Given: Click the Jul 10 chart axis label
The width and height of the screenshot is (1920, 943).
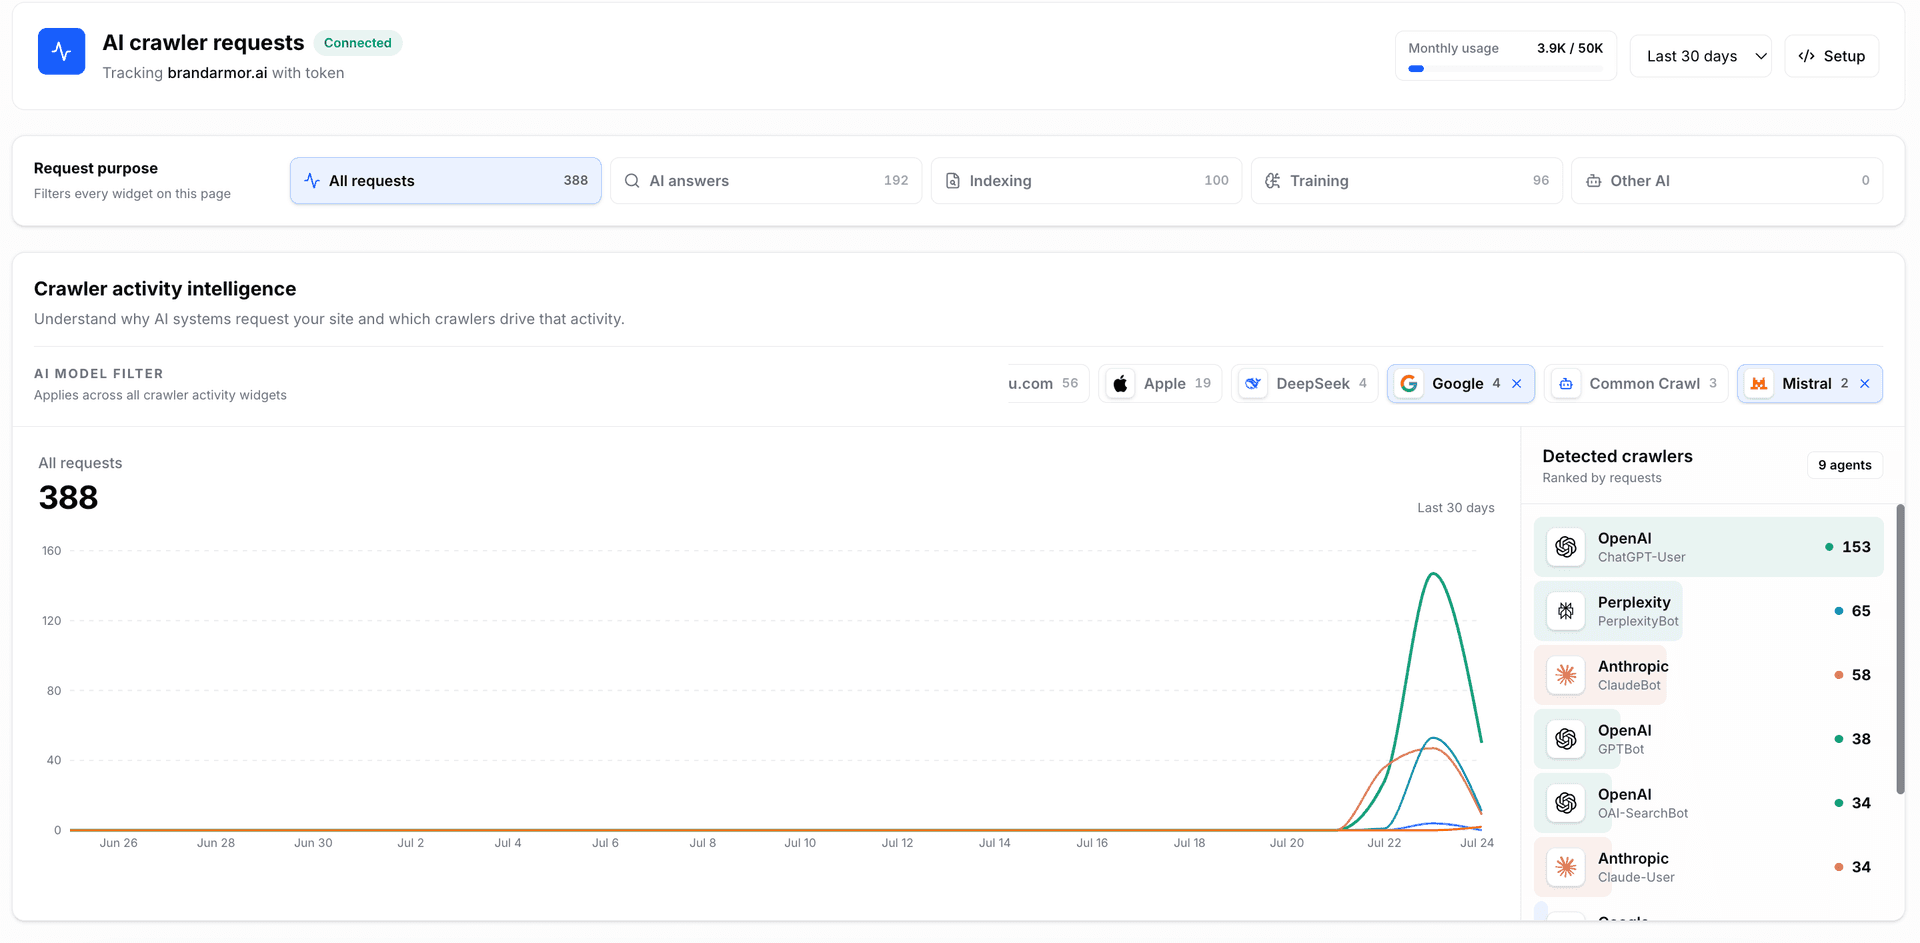Looking at the screenshot, I should [x=800, y=843].
